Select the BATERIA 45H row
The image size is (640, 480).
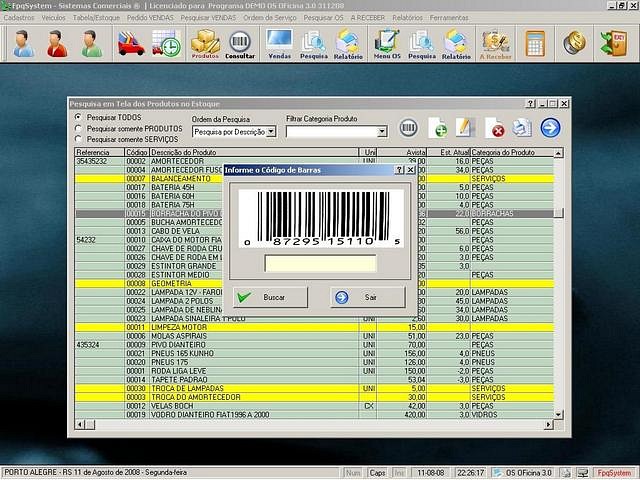pos(314,187)
